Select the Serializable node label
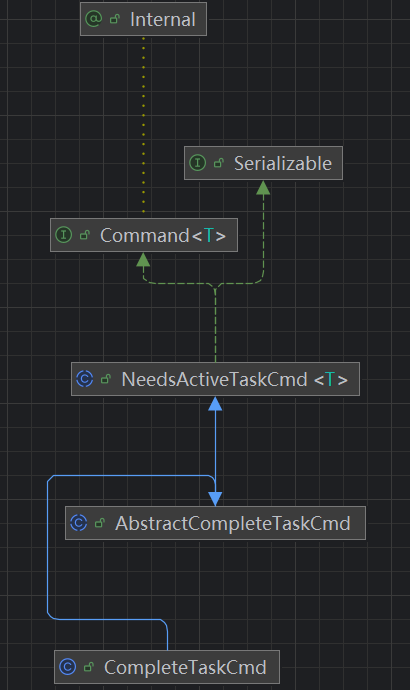The width and height of the screenshot is (410, 690). pos(283,163)
